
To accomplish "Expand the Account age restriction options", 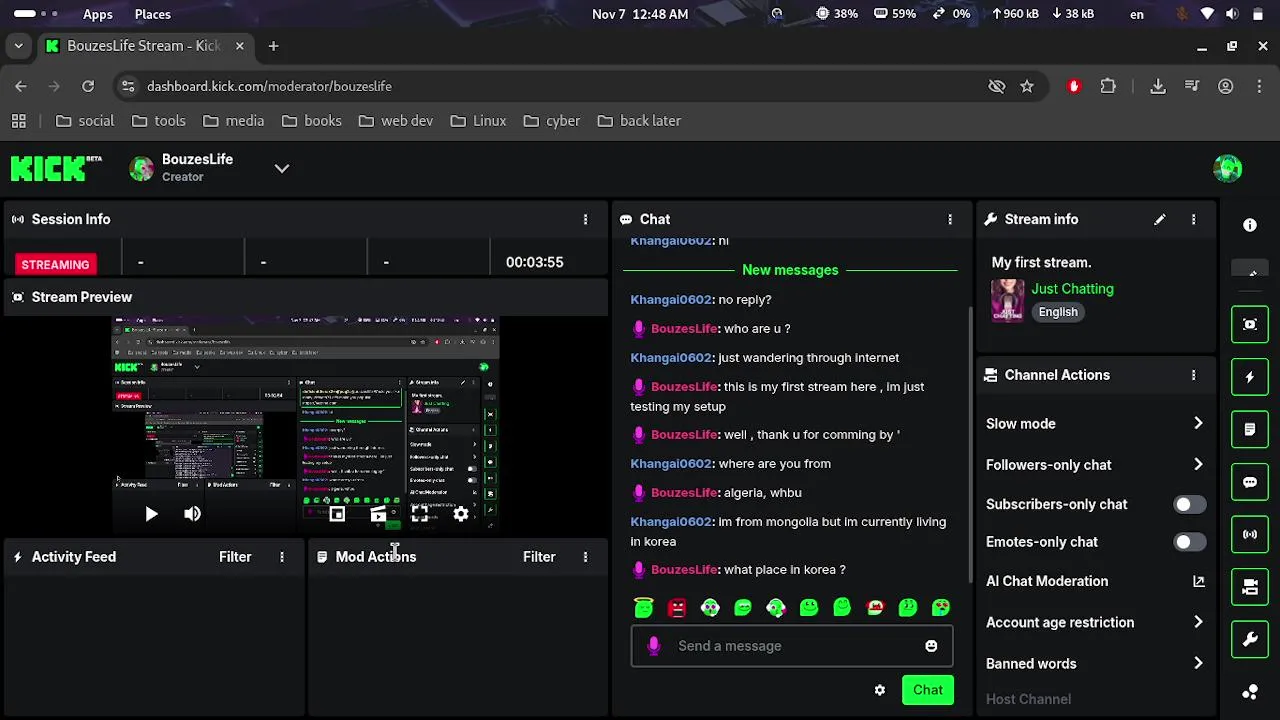I will 1198,623.
